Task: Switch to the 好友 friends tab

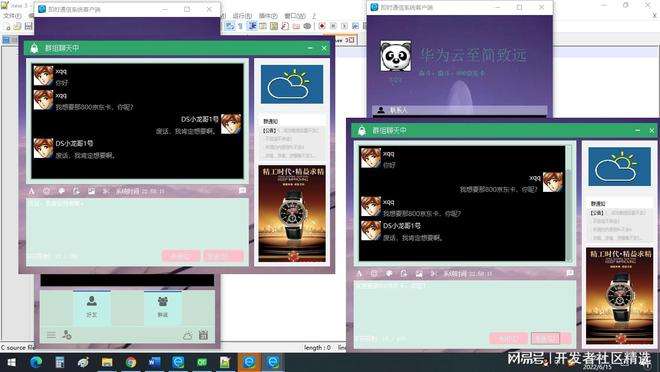Action: pyautogui.click(x=92, y=308)
